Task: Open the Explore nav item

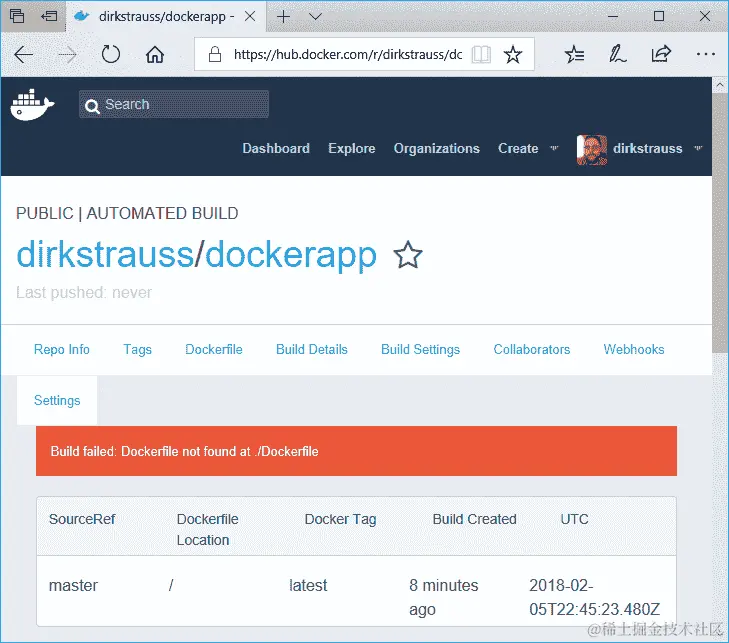Action: (x=351, y=148)
